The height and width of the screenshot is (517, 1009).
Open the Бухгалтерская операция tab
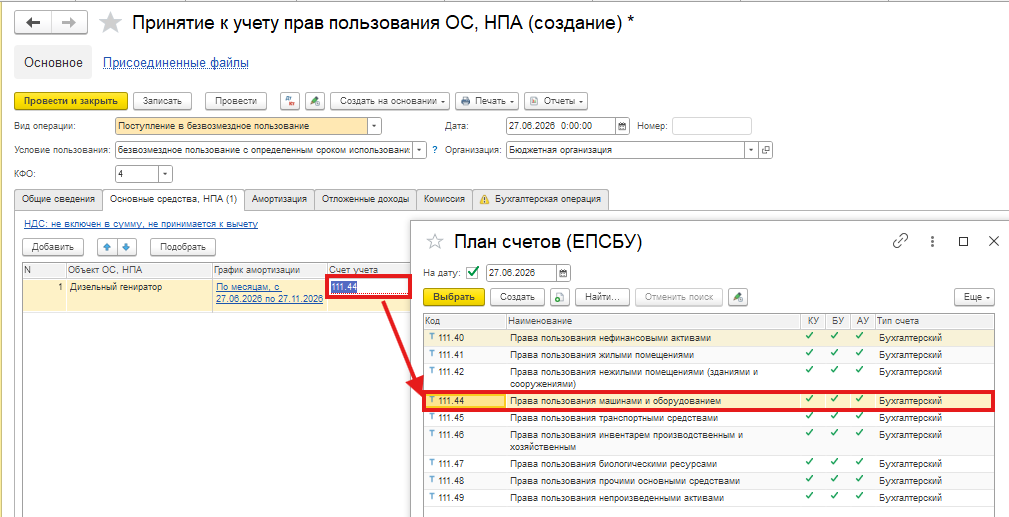(x=541, y=199)
